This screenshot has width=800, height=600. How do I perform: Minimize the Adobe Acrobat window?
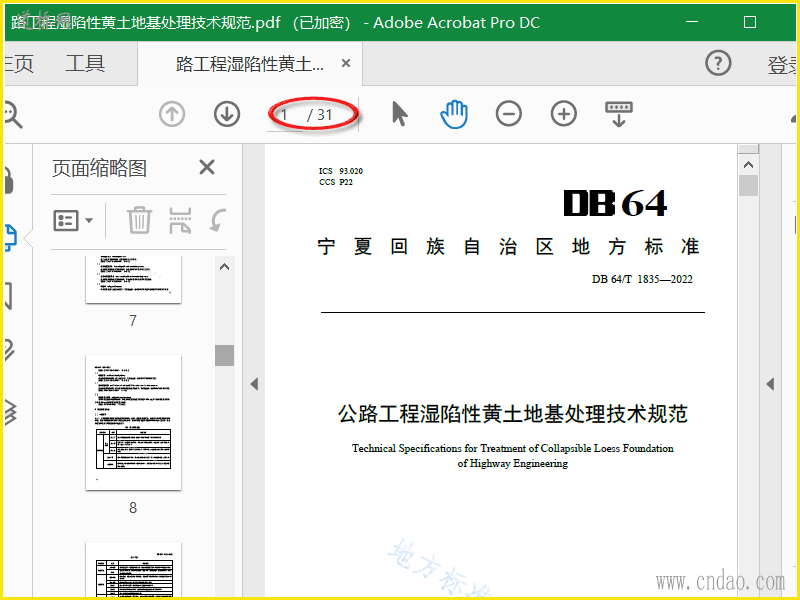[692, 22]
